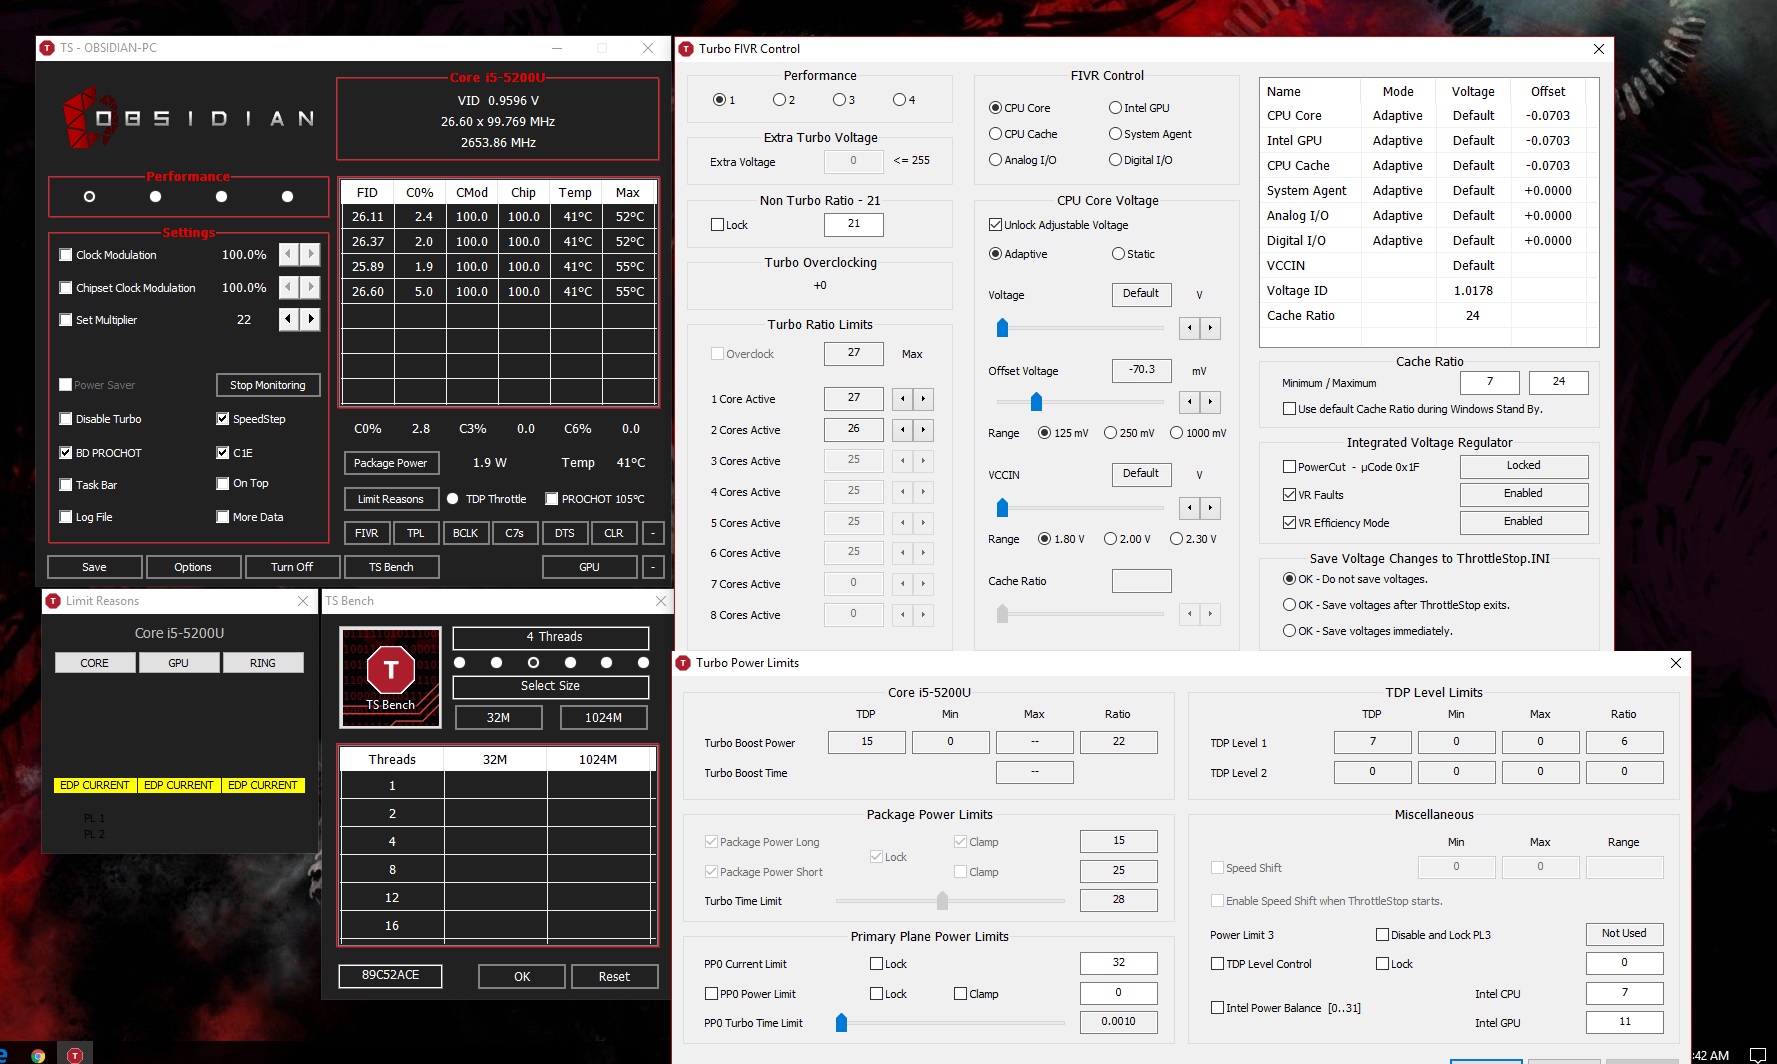The image size is (1777, 1064).
Task: Click the CORE button in Limit Reasons
Action: point(95,663)
